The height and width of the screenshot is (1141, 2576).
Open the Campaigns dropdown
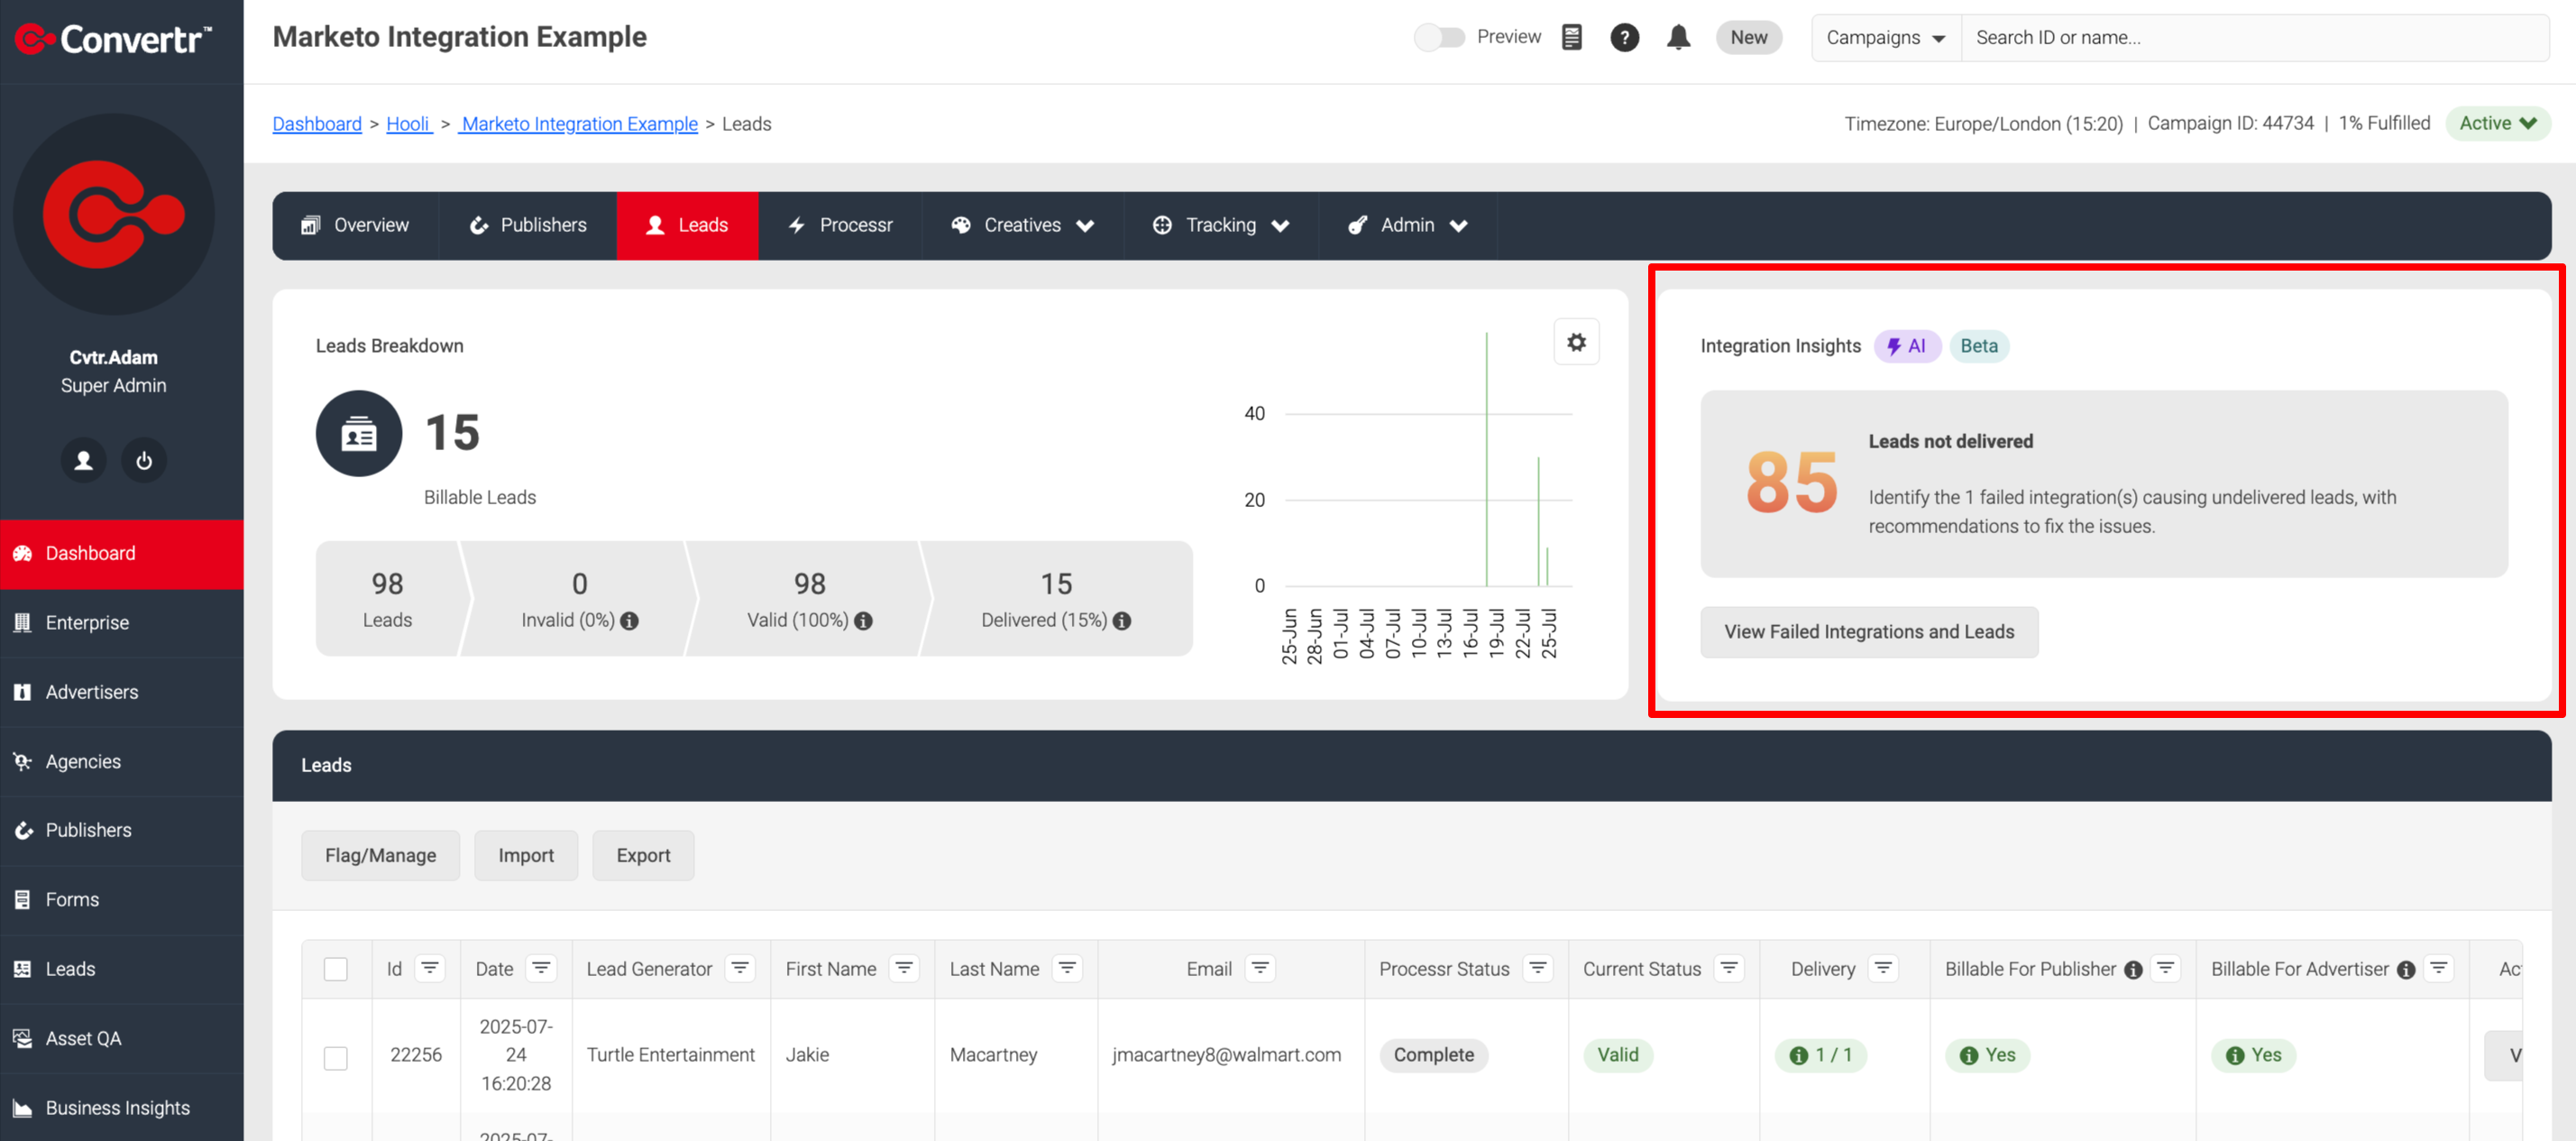[1885, 37]
